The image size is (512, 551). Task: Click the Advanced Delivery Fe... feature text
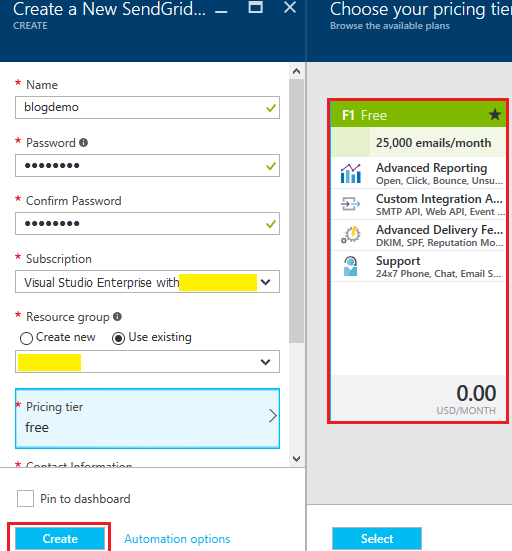(x=439, y=230)
